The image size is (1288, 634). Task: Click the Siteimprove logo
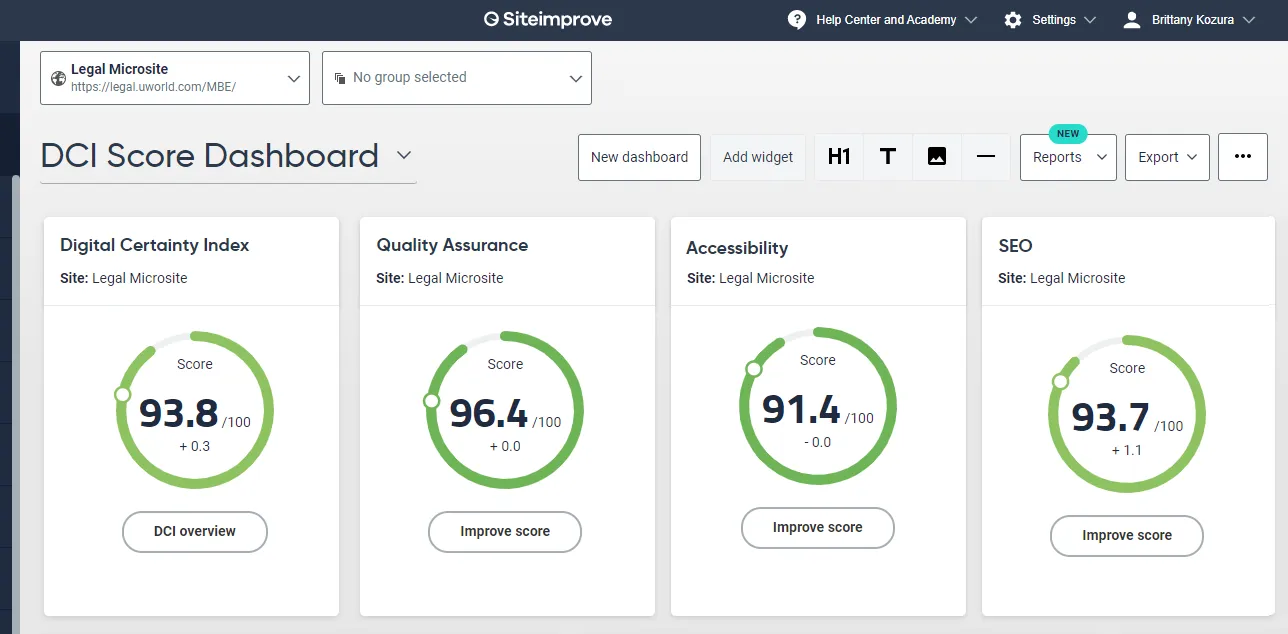547,19
